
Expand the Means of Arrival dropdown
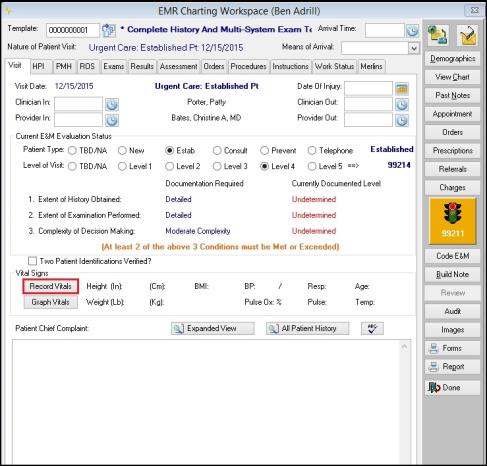[414, 48]
